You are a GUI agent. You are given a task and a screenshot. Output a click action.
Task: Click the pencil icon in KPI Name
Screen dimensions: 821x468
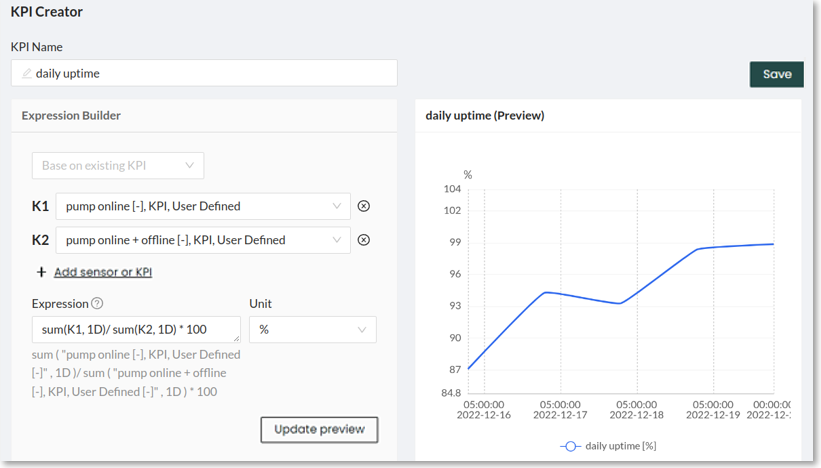pos(27,73)
